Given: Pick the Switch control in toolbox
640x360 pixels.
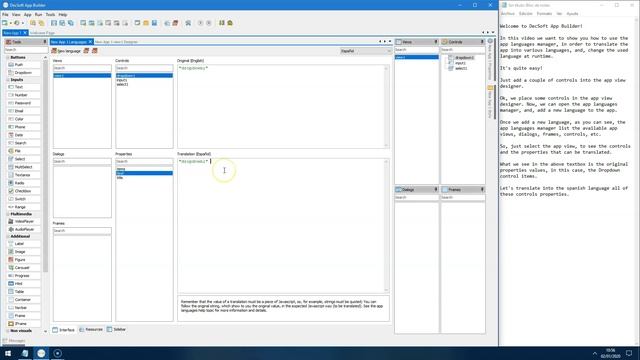Looking at the screenshot, I should [24, 199].
